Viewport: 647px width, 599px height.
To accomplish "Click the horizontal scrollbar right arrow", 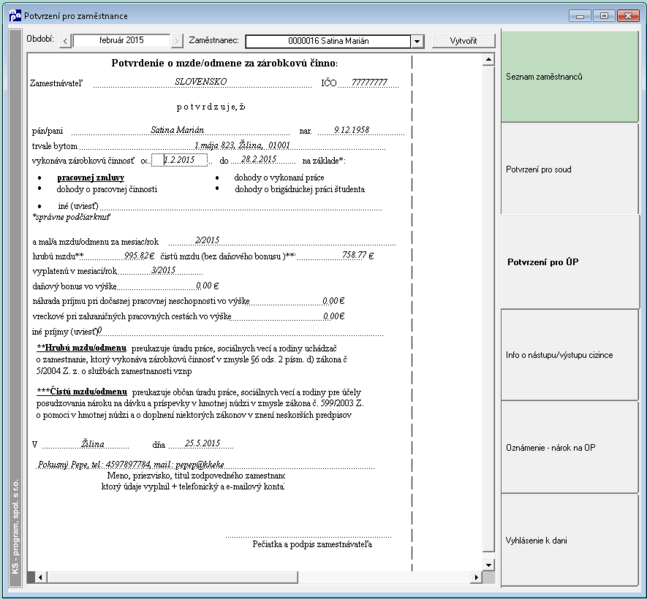I will (476, 577).
